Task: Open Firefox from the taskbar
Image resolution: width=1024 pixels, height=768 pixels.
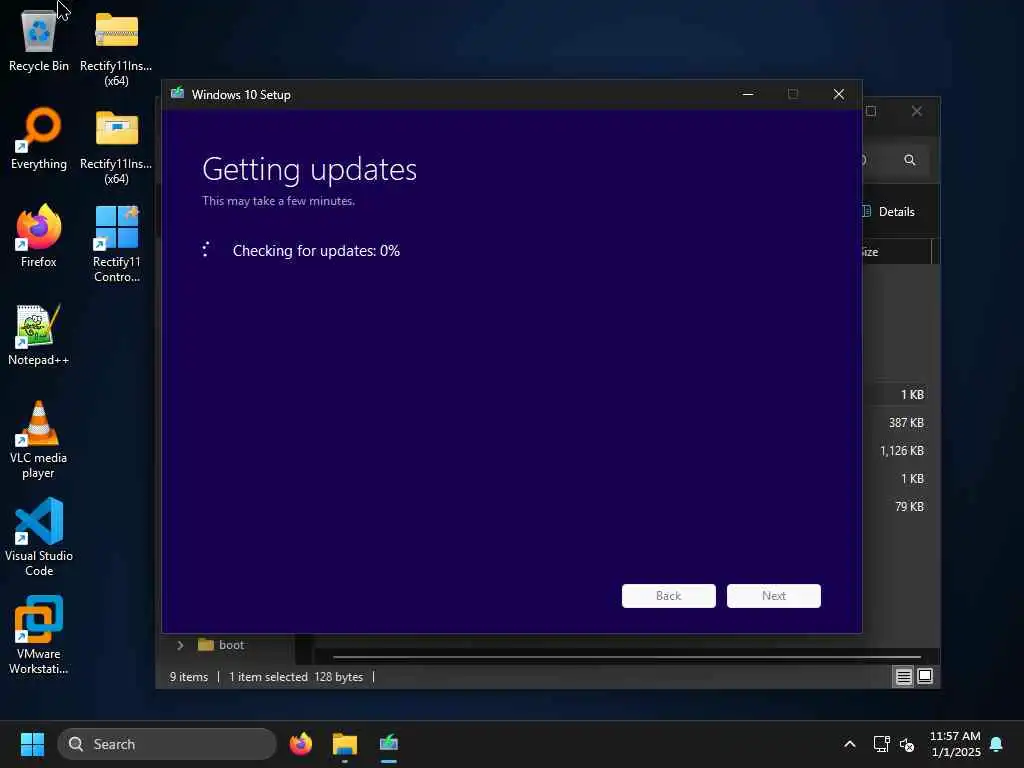Action: [300, 744]
